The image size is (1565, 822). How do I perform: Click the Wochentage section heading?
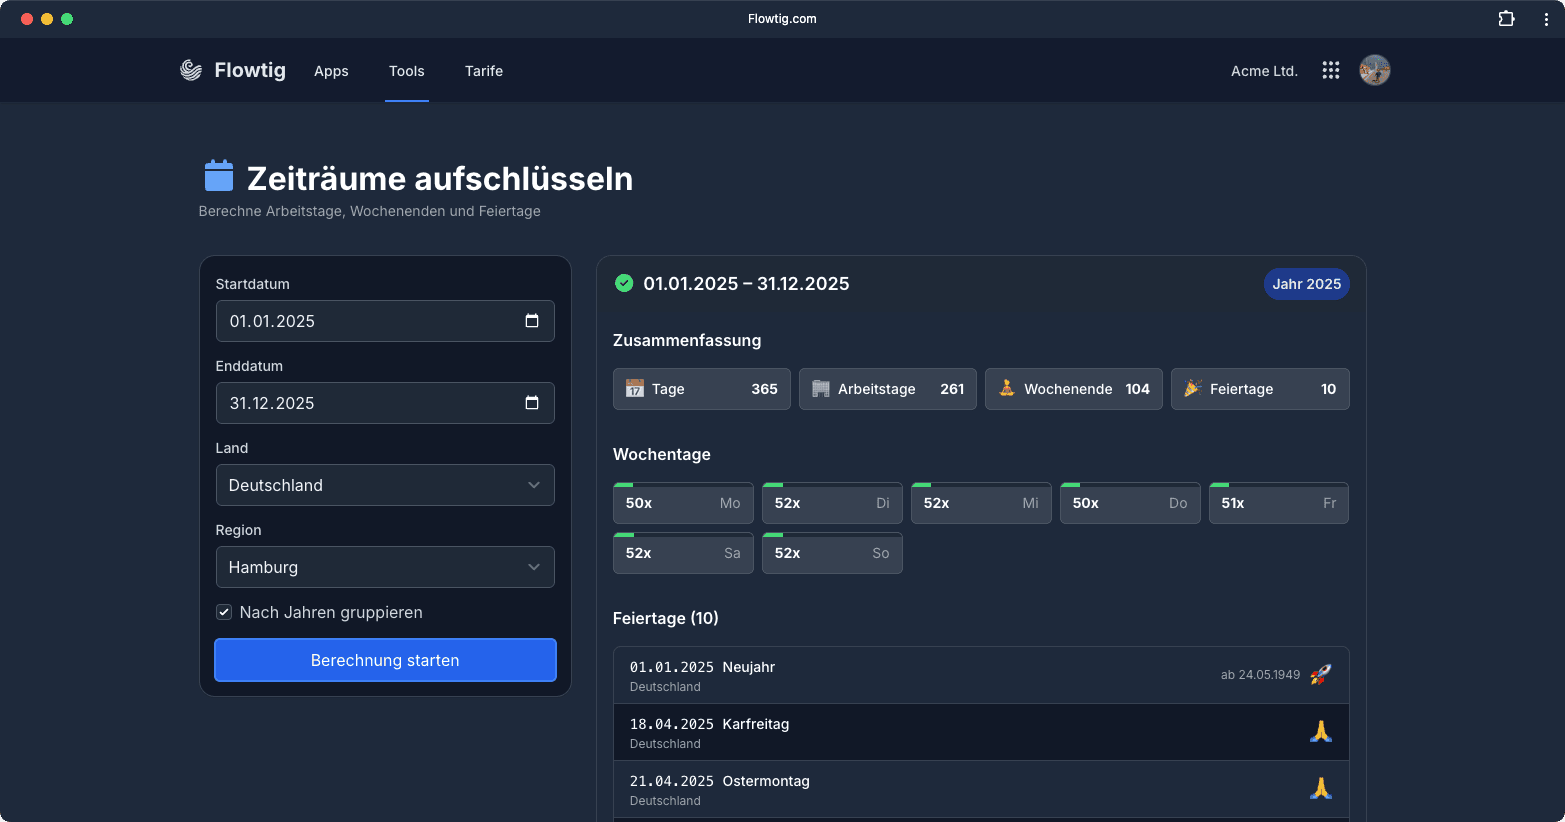(662, 454)
